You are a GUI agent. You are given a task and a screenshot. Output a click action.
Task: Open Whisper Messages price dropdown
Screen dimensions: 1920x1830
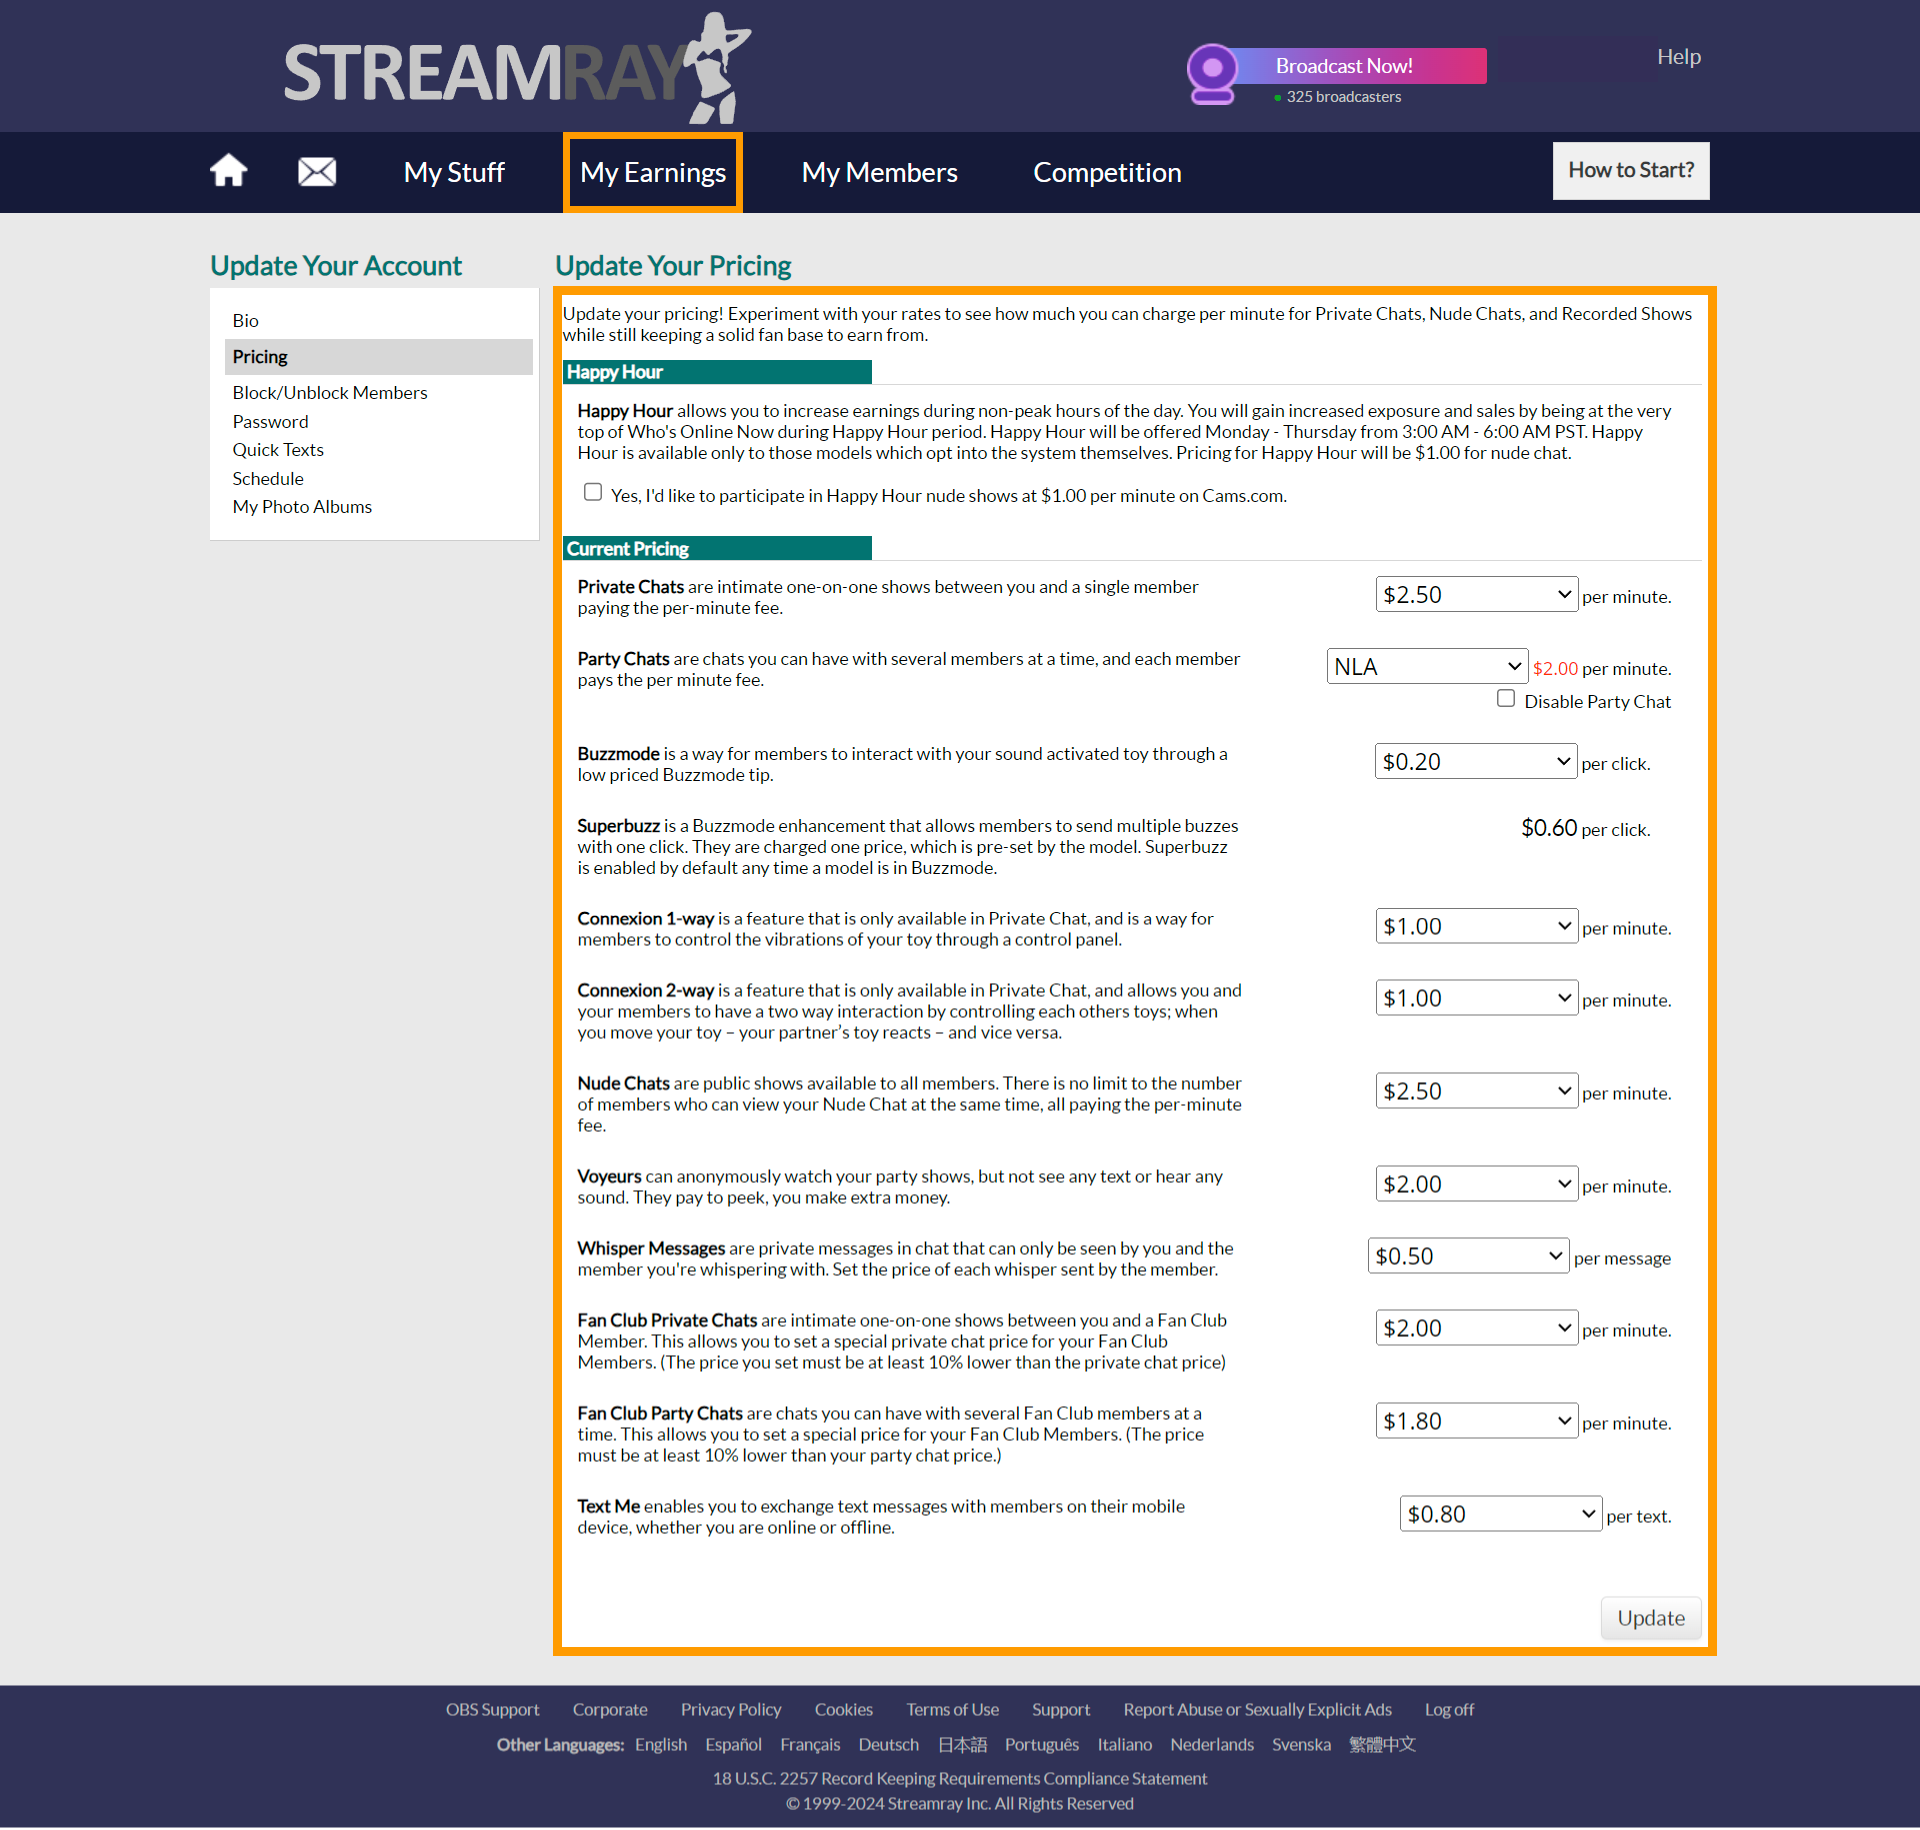click(1467, 1256)
